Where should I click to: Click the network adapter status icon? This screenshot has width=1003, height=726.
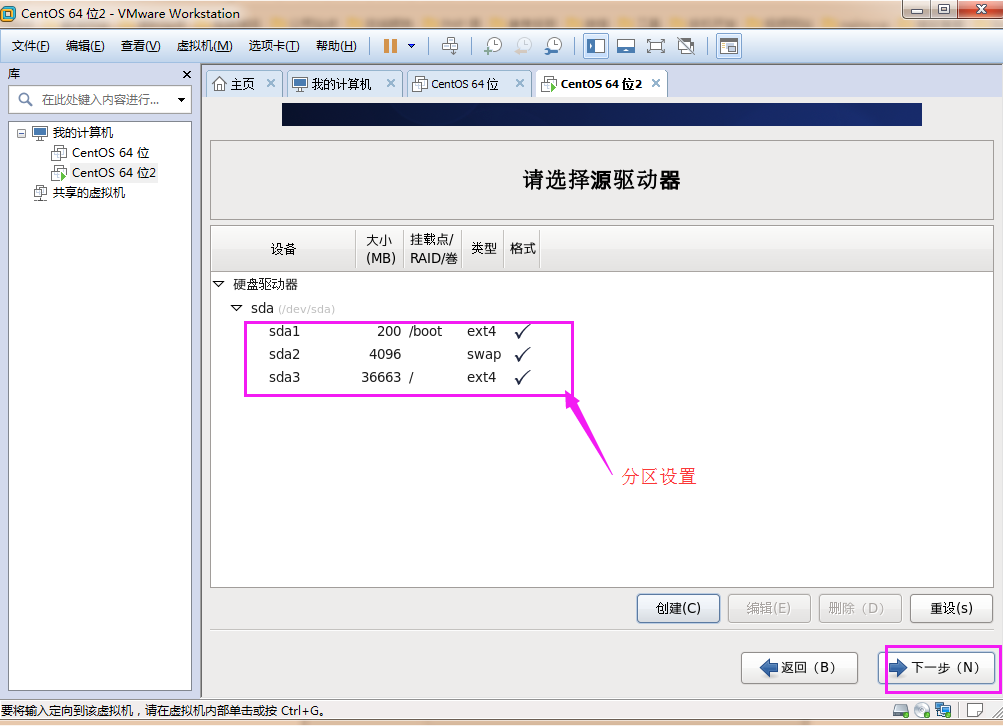pos(943,711)
